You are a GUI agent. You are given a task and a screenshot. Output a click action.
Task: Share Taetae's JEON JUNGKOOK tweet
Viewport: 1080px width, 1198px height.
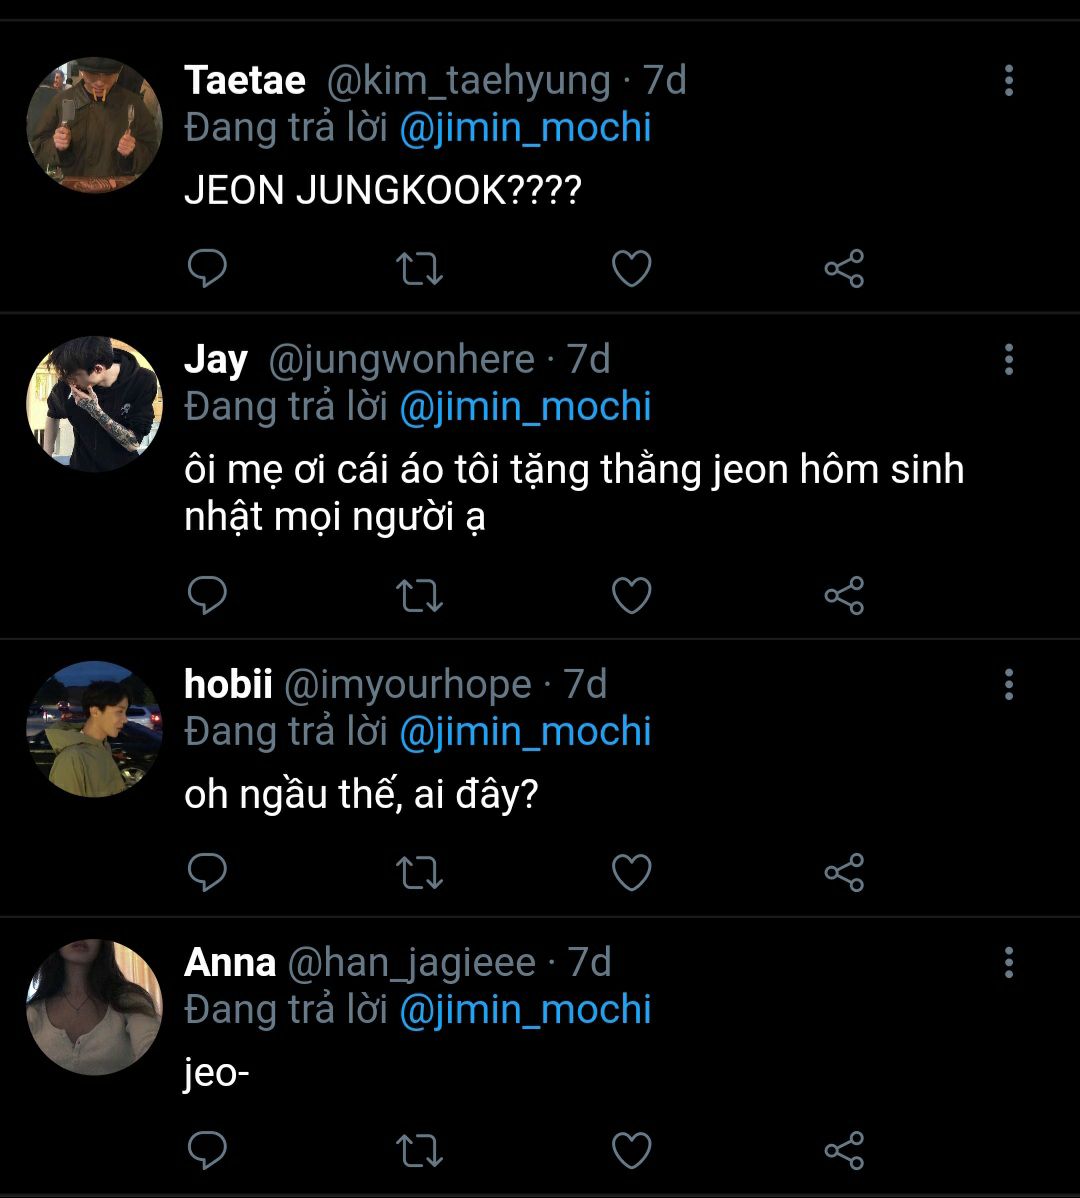click(x=844, y=269)
